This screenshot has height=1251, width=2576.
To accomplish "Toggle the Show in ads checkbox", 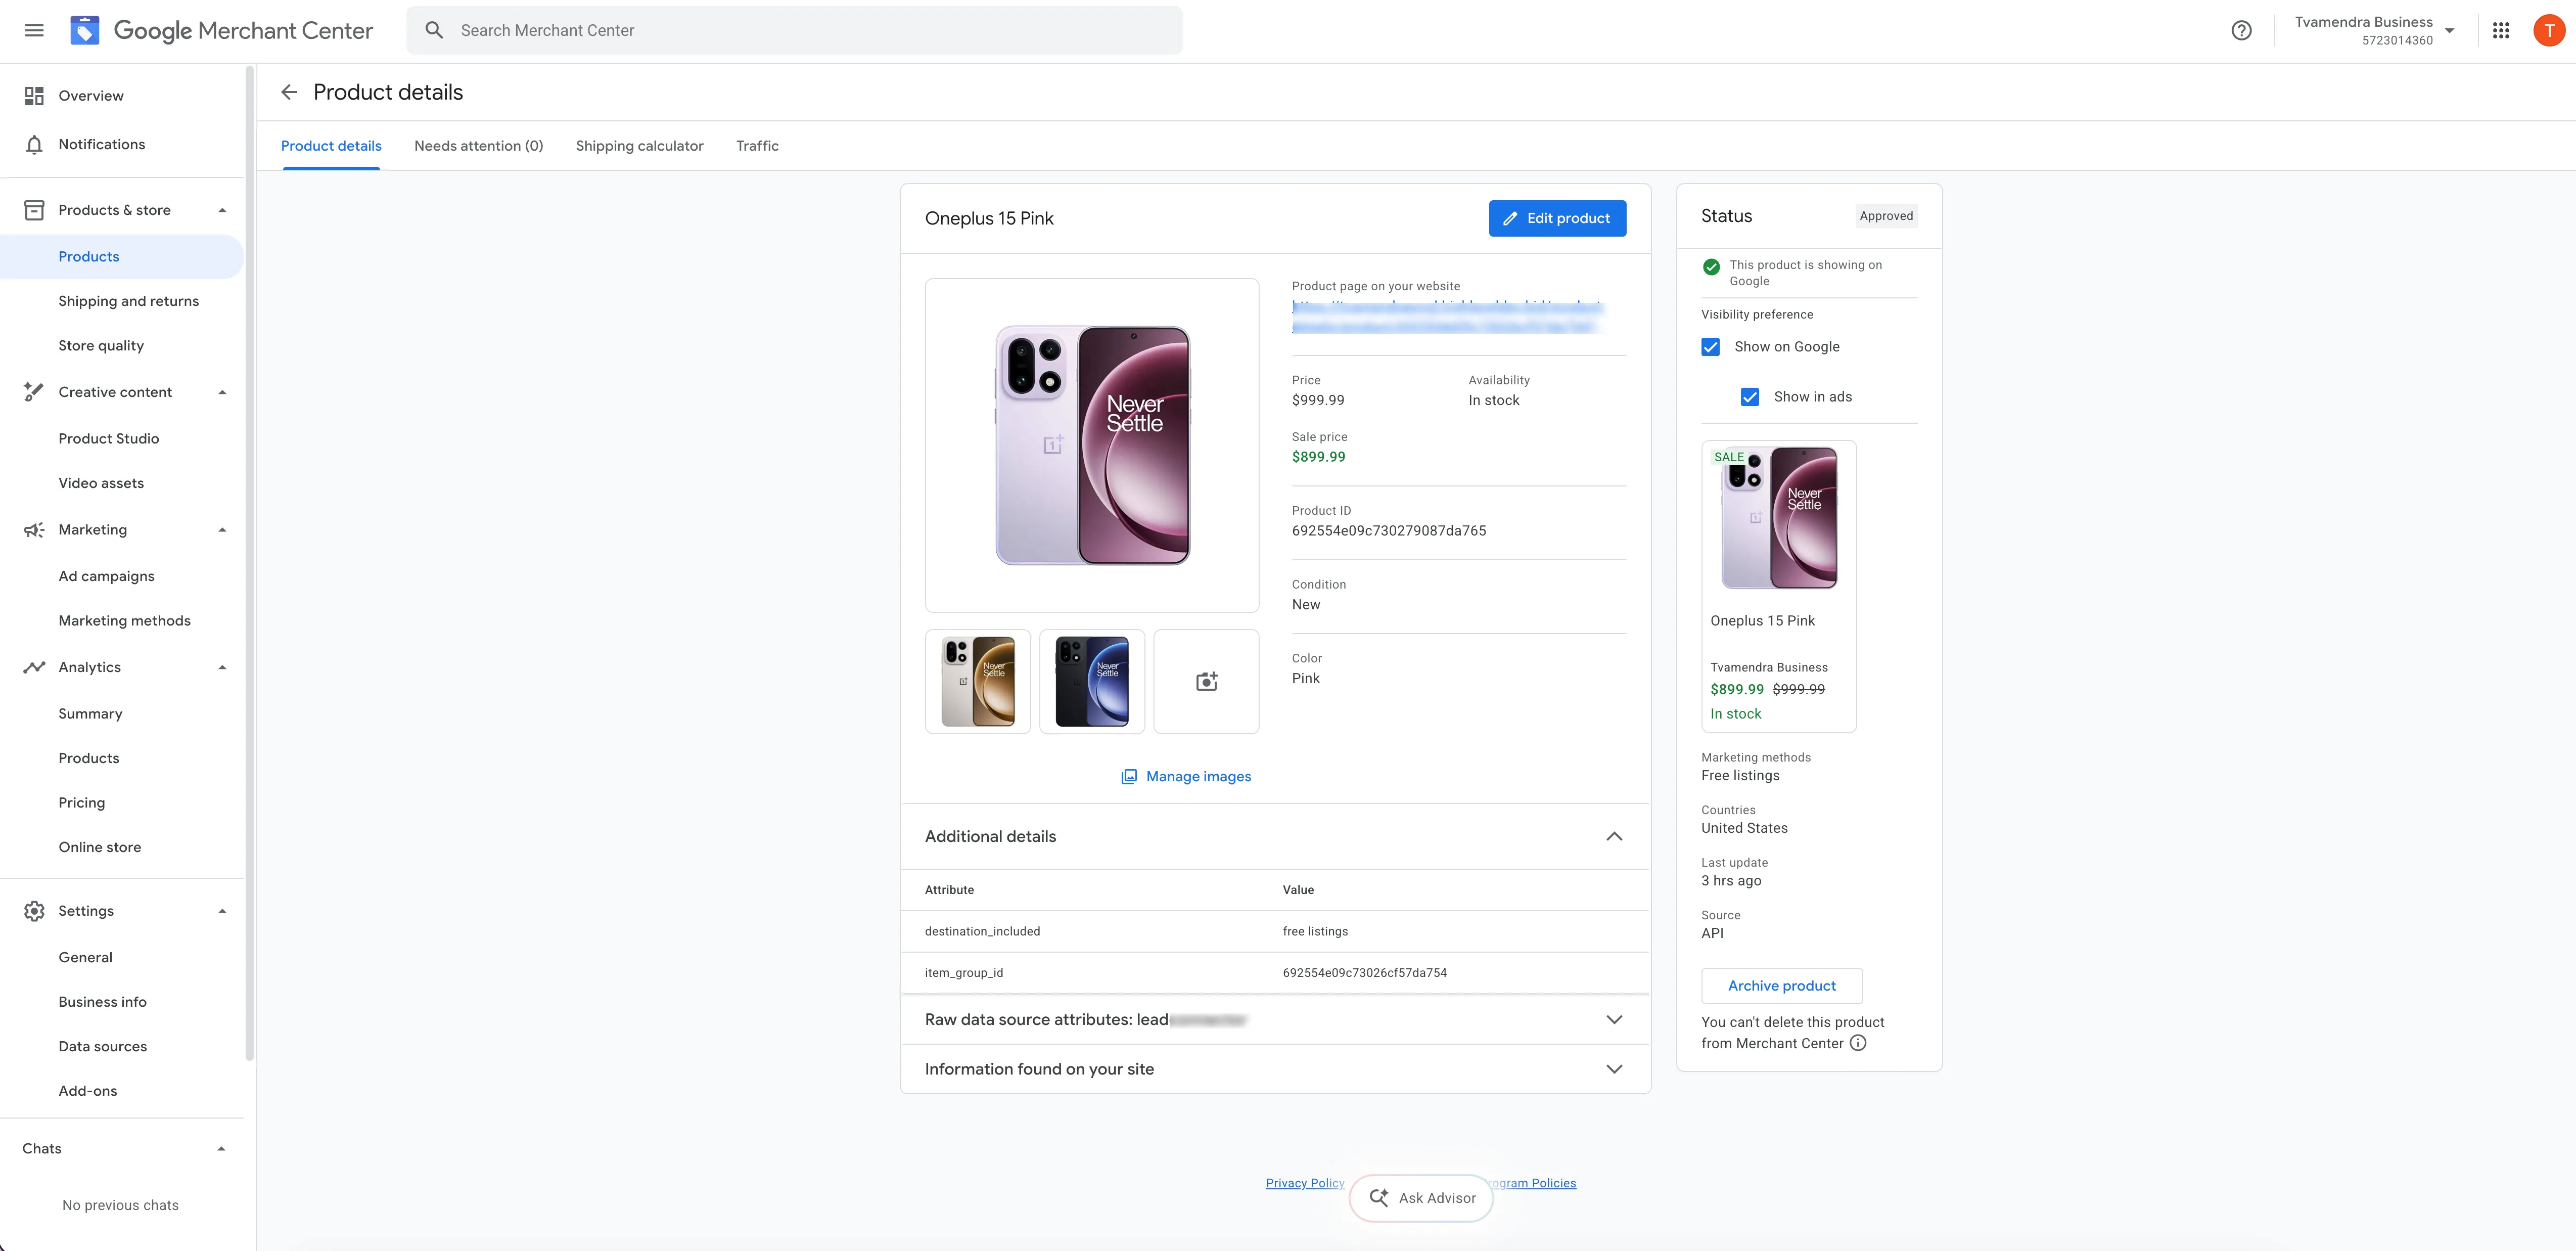I will [x=1749, y=397].
